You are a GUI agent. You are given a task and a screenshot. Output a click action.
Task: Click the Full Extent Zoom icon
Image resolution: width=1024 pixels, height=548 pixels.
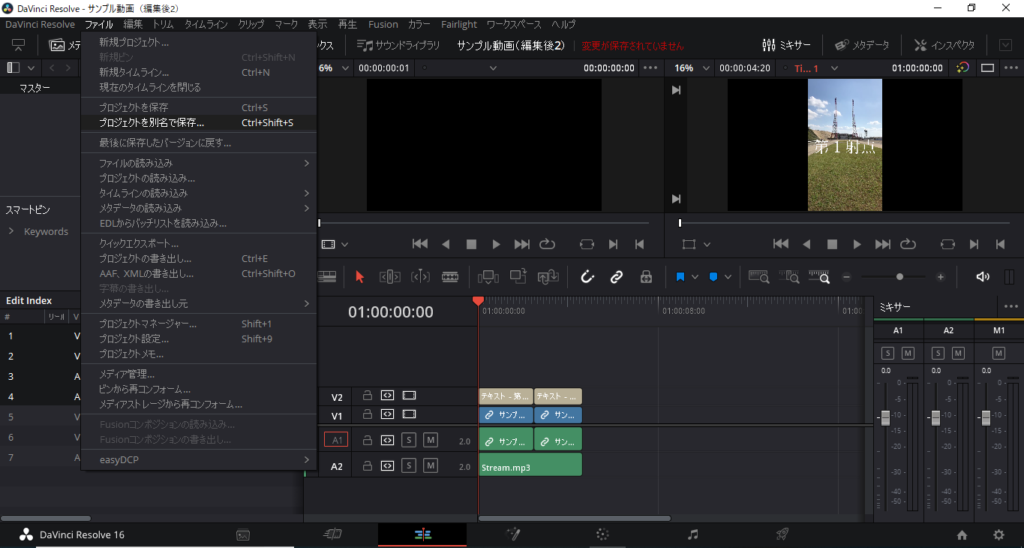point(758,277)
